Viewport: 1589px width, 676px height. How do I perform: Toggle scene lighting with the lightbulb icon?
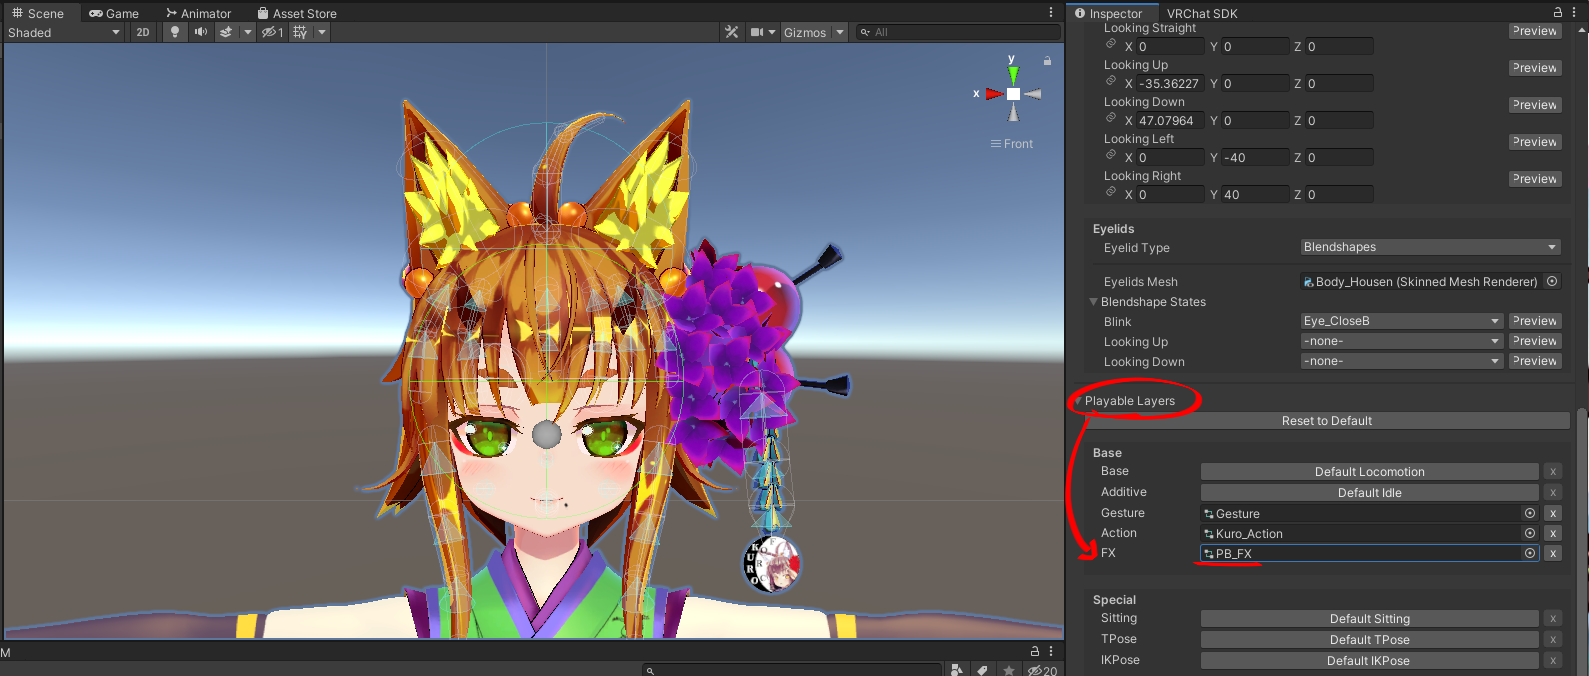tap(175, 32)
